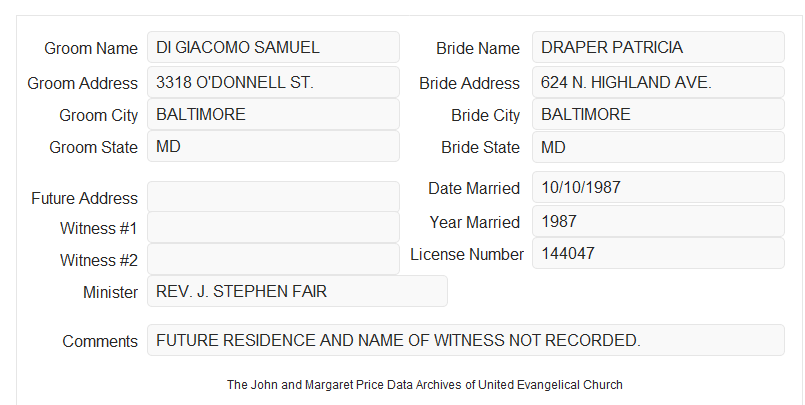Focus the empty Witness #2 field
This screenshot has width=805, height=405.
[x=273, y=259]
